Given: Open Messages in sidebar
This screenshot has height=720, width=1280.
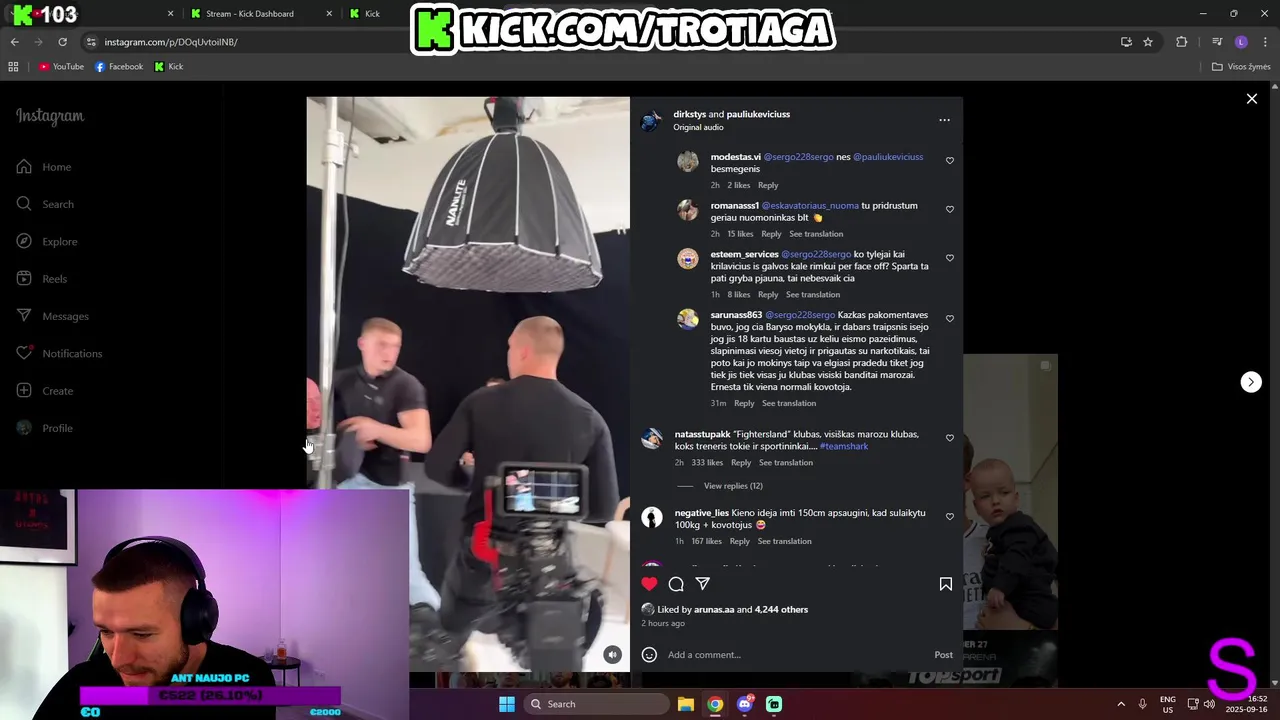Looking at the screenshot, I should (x=53, y=316).
